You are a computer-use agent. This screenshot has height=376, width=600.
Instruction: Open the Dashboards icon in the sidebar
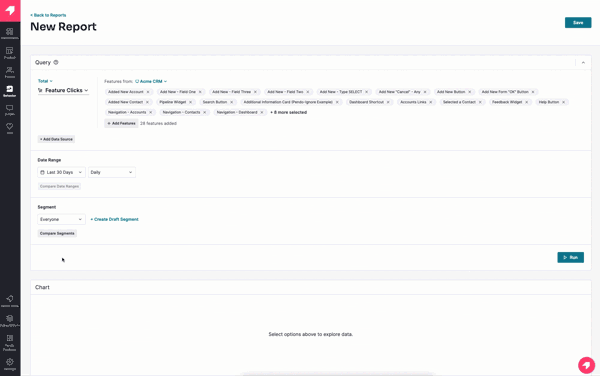point(10,33)
